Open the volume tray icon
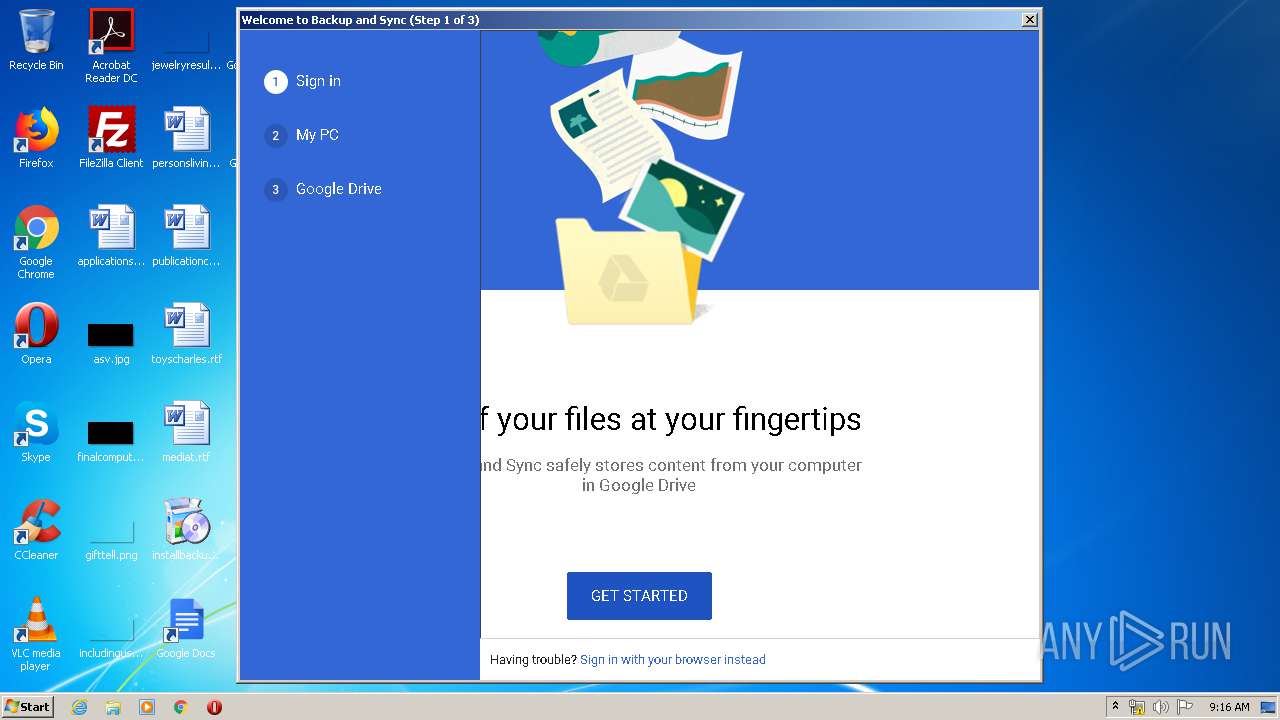The height and width of the screenshot is (720, 1280). (x=1160, y=707)
